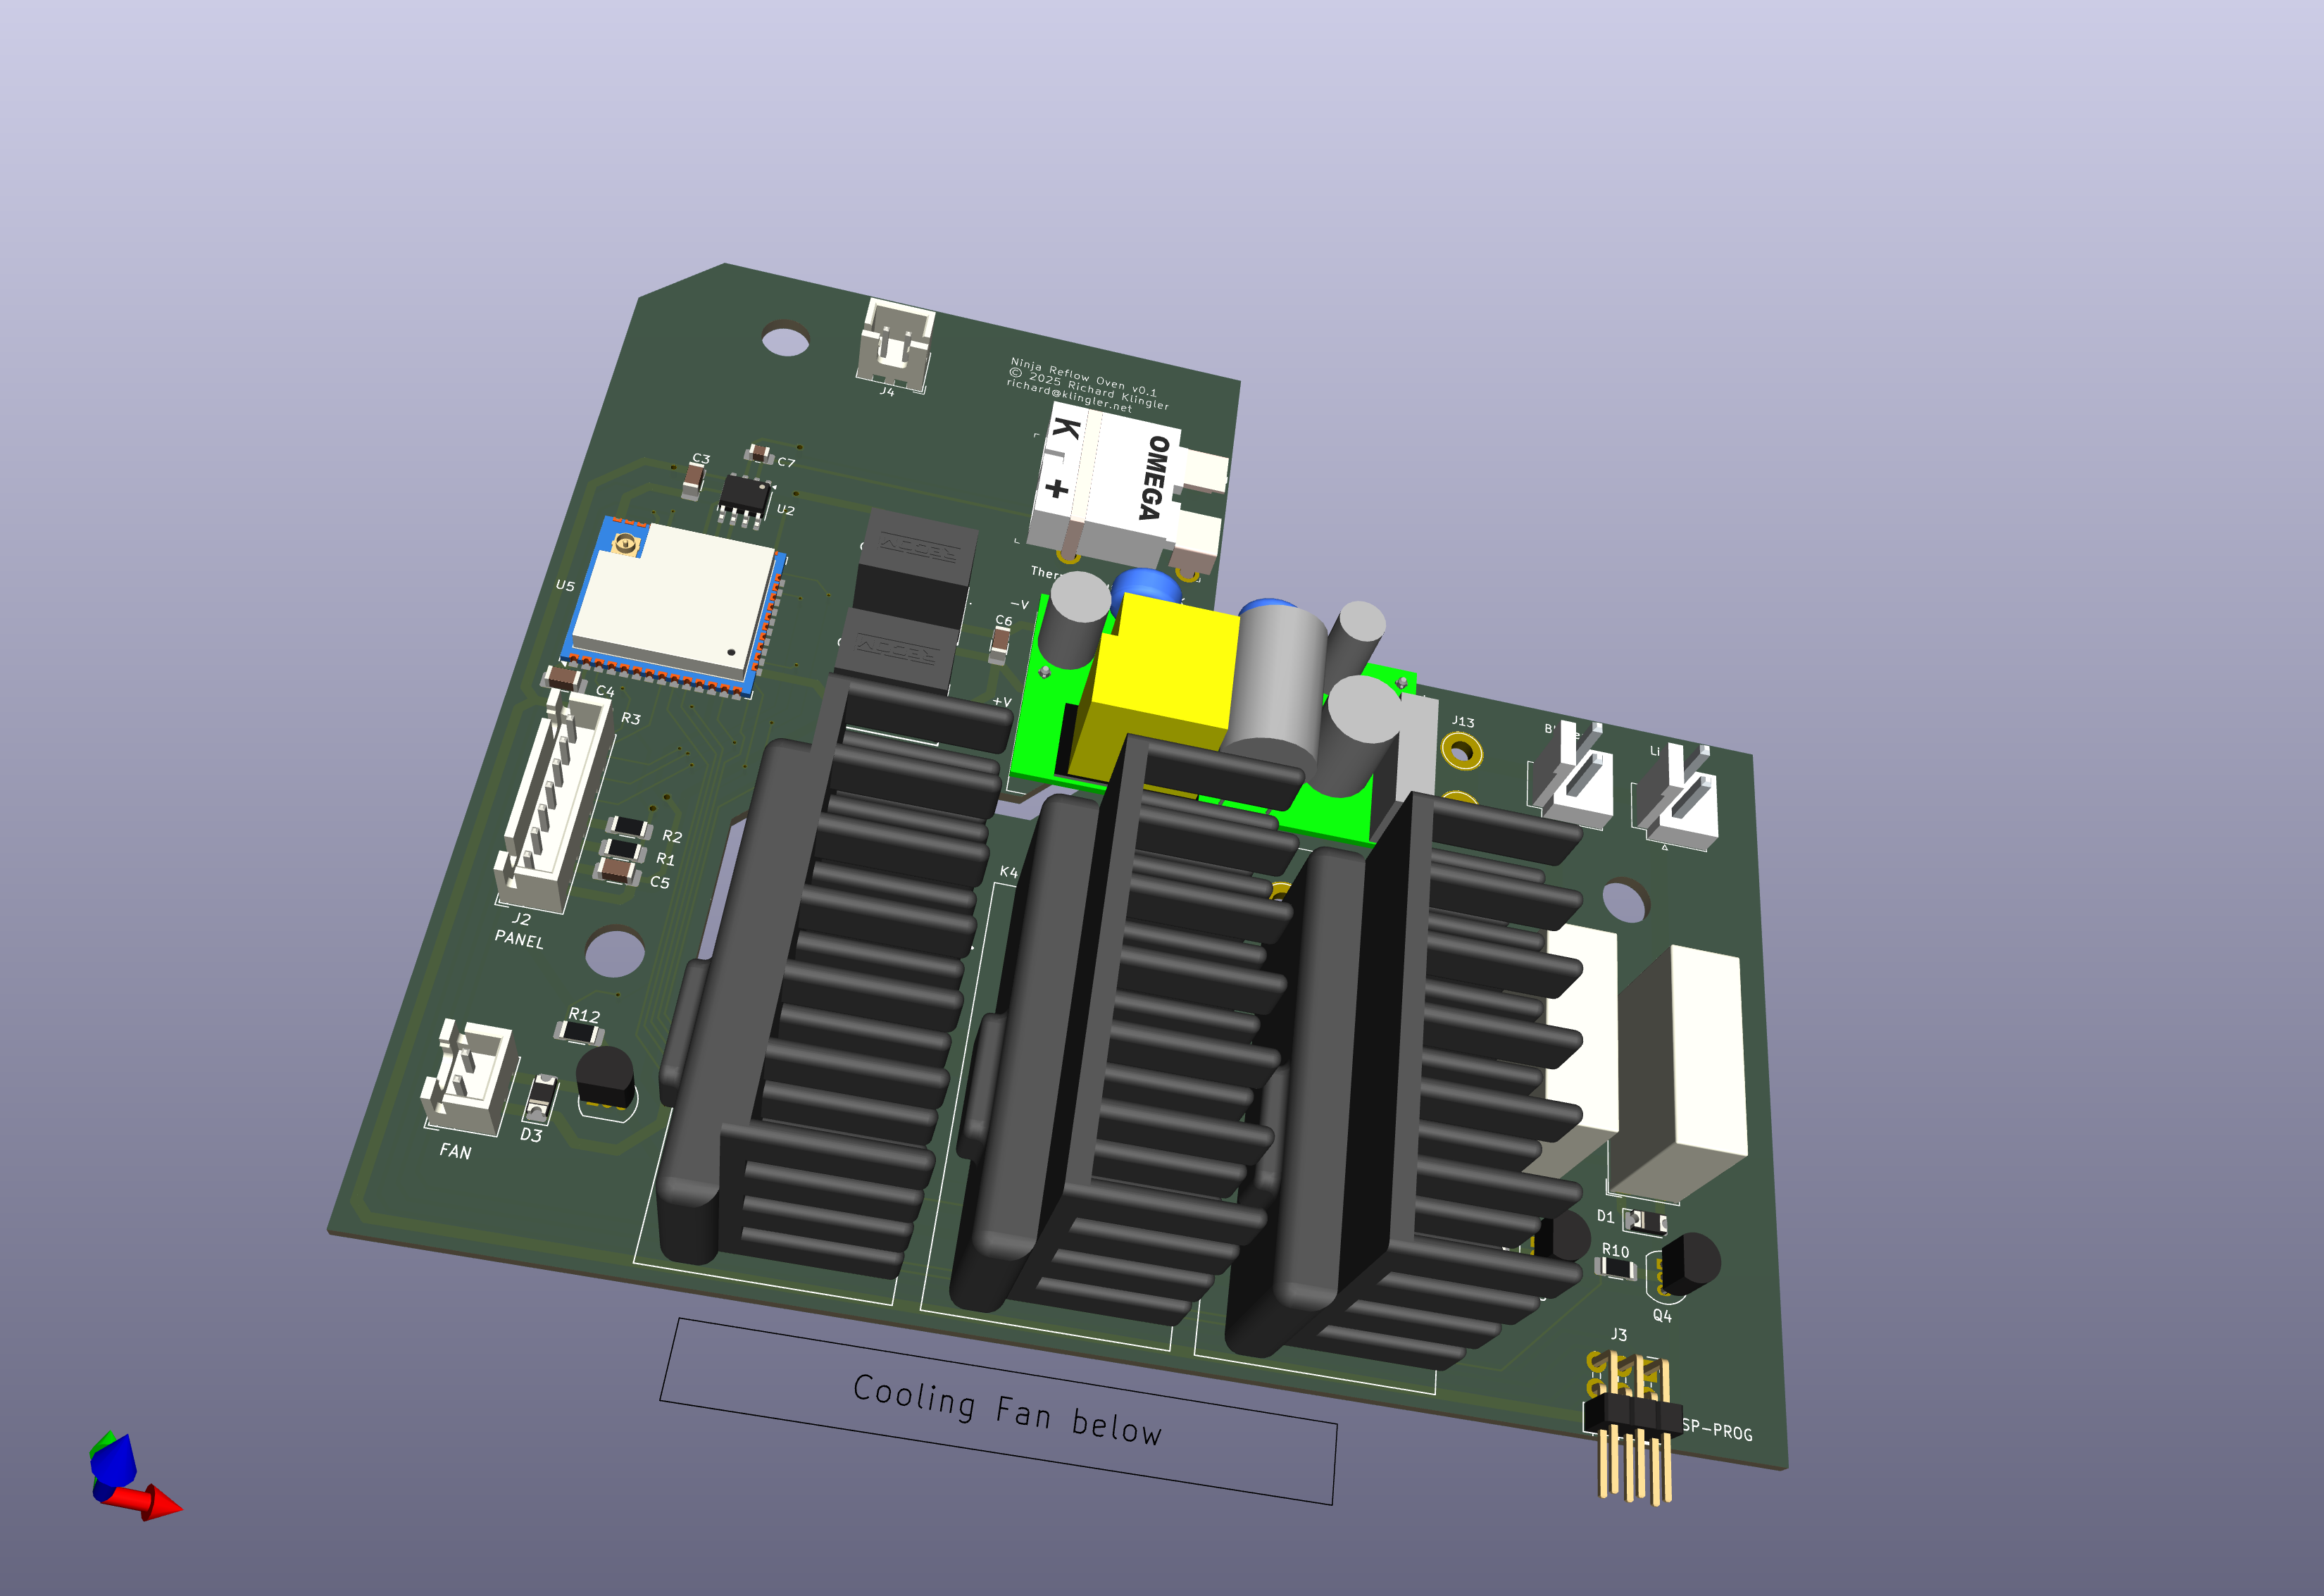This screenshot has height=1596, width=2324.
Task: Click the 'U2' reference label
Action: point(786,510)
